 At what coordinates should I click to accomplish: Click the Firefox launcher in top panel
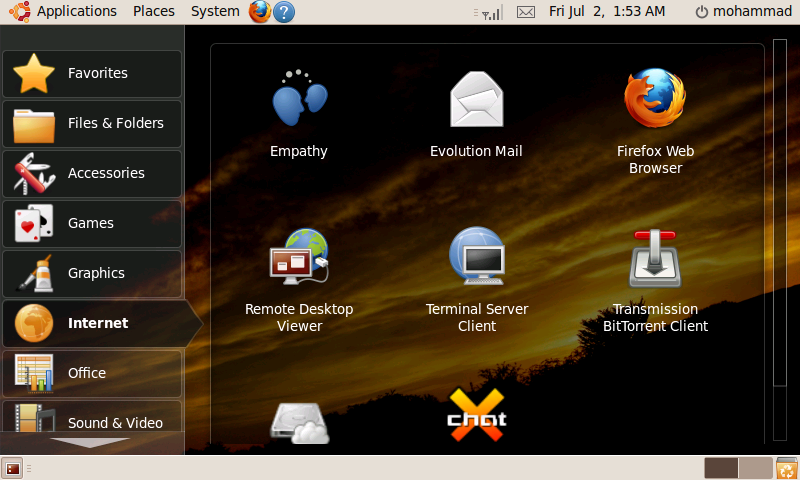tap(260, 12)
